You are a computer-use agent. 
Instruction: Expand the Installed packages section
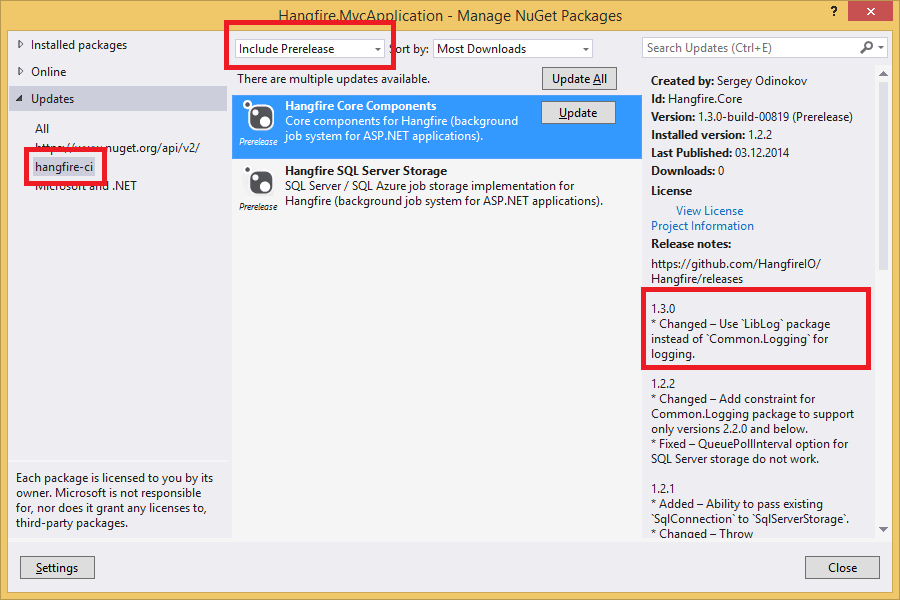coord(21,44)
